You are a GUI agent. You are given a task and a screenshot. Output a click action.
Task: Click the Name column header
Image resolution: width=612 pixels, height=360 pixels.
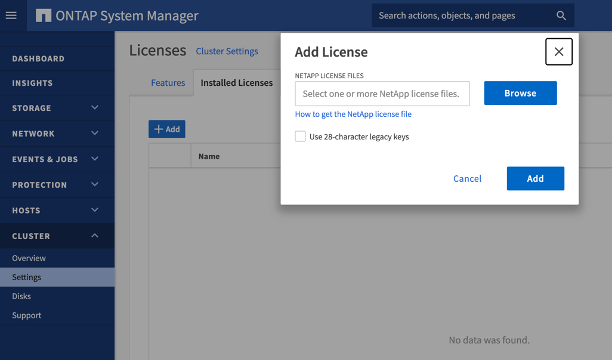(209, 156)
